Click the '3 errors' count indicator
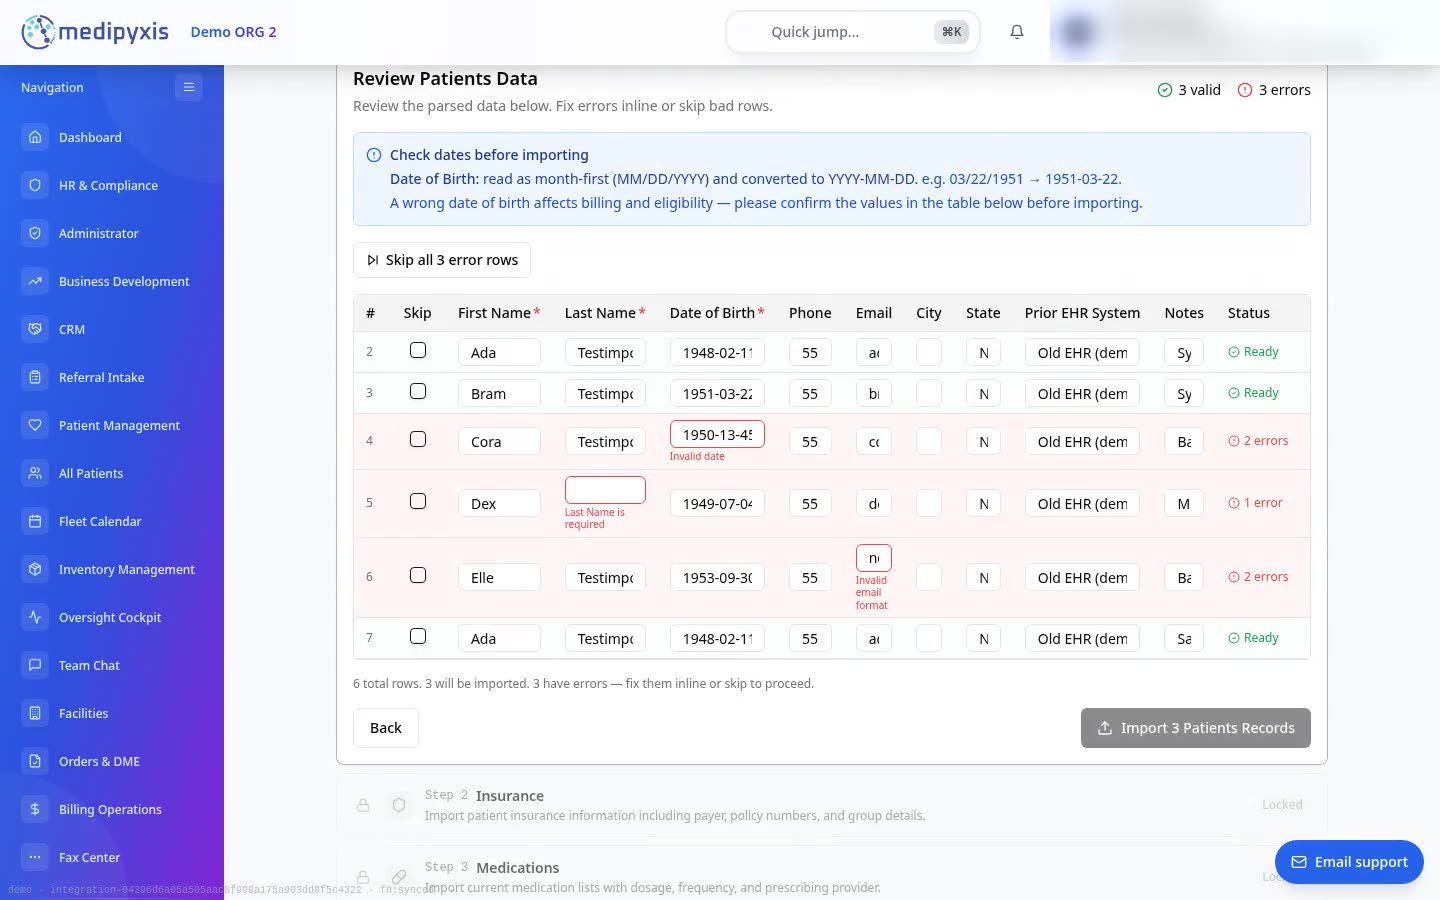 tap(1274, 90)
